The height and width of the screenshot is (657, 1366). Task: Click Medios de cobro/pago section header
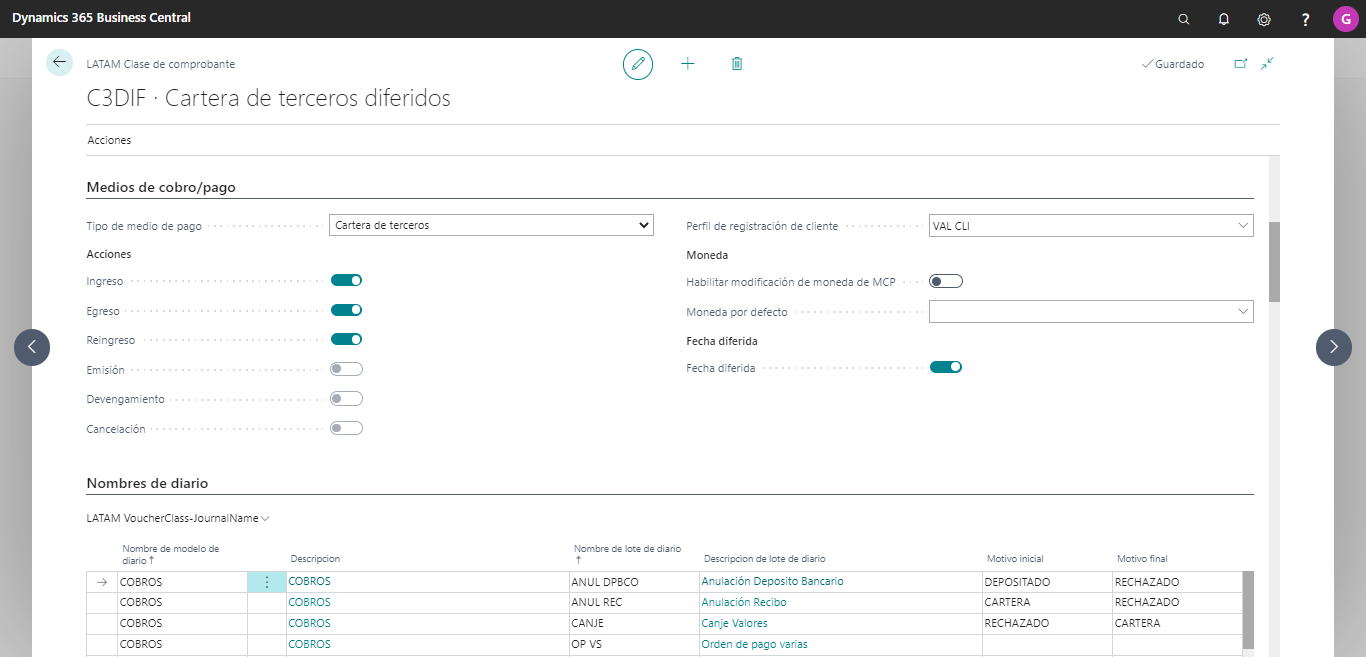[x=161, y=187]
